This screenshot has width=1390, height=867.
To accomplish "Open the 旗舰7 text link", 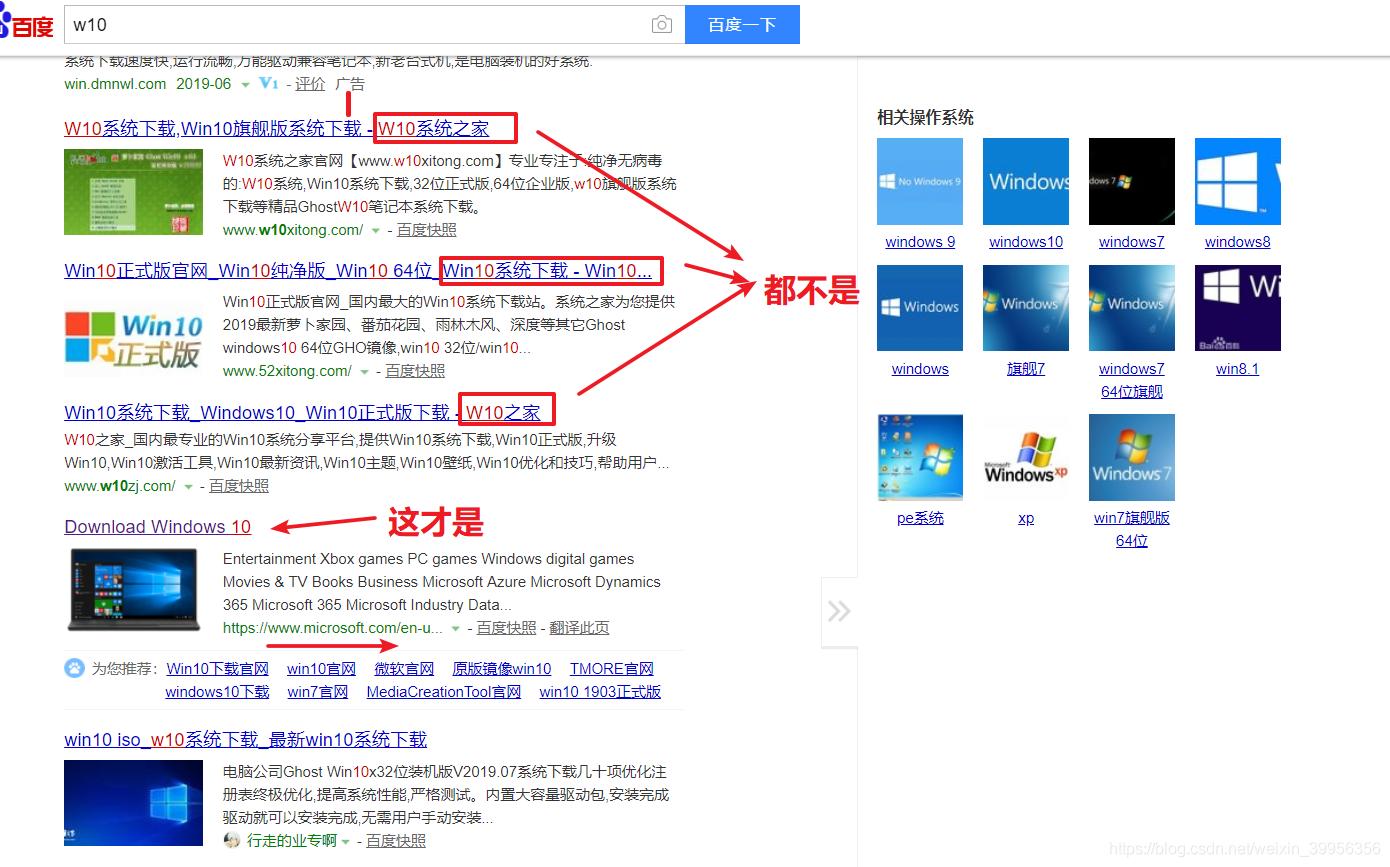I will [x=1026, y=369].
